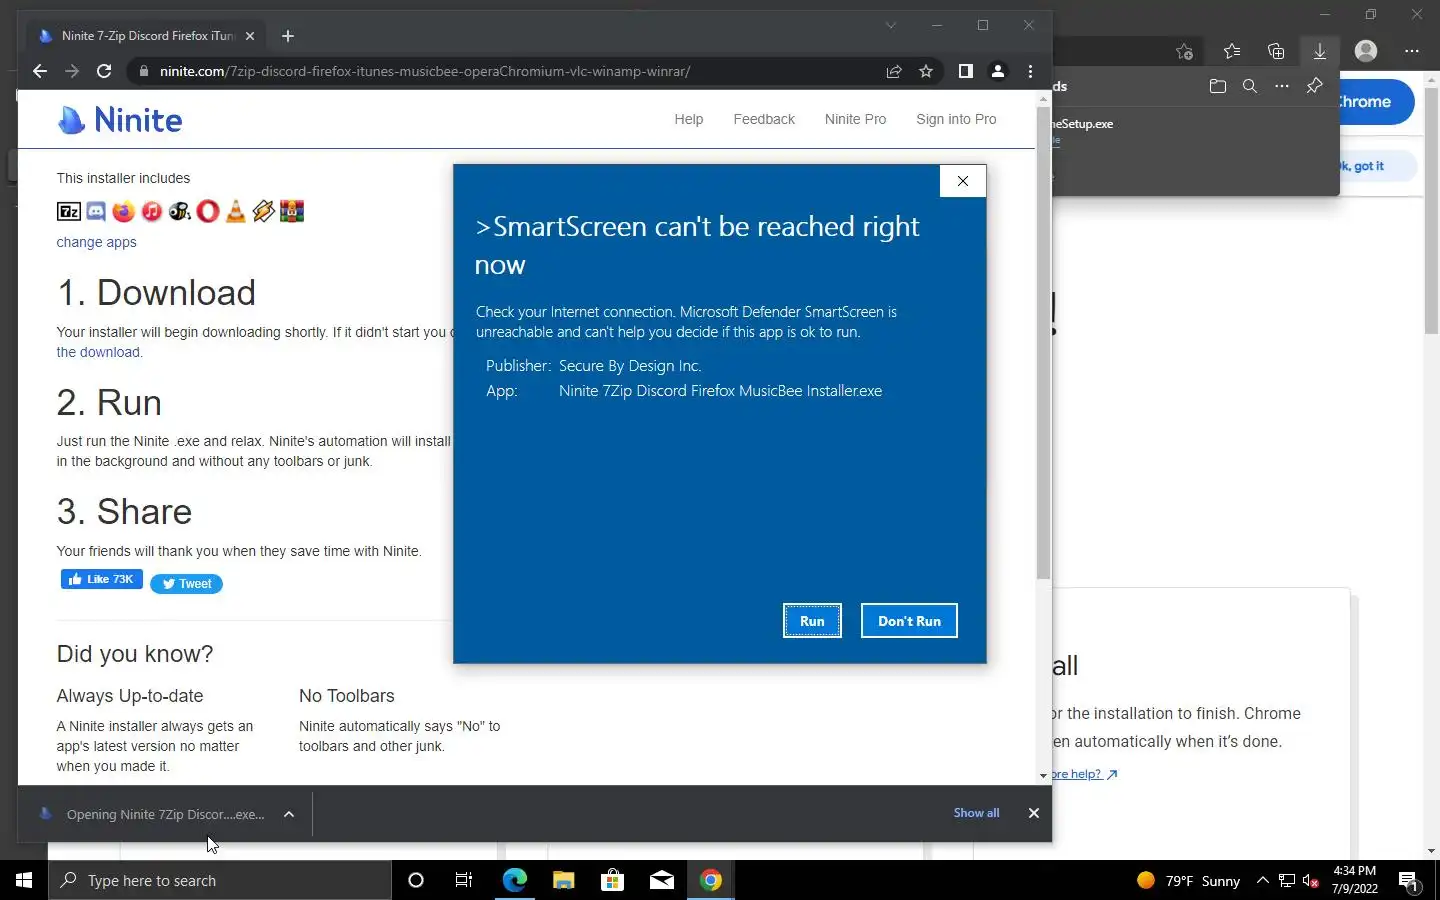Image resolution: width=1440 pixels, height=900 pixels.
Task: Open a new Chrome tab
Action: 288,36
